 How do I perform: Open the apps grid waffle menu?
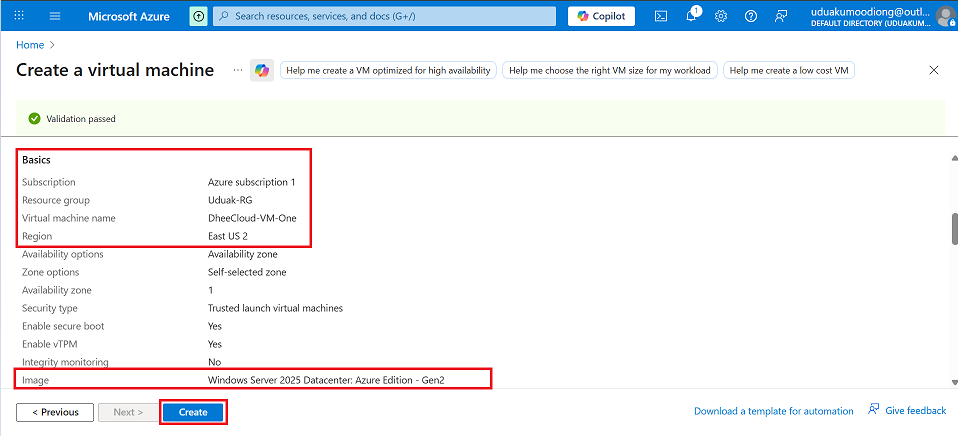[19, 16]
